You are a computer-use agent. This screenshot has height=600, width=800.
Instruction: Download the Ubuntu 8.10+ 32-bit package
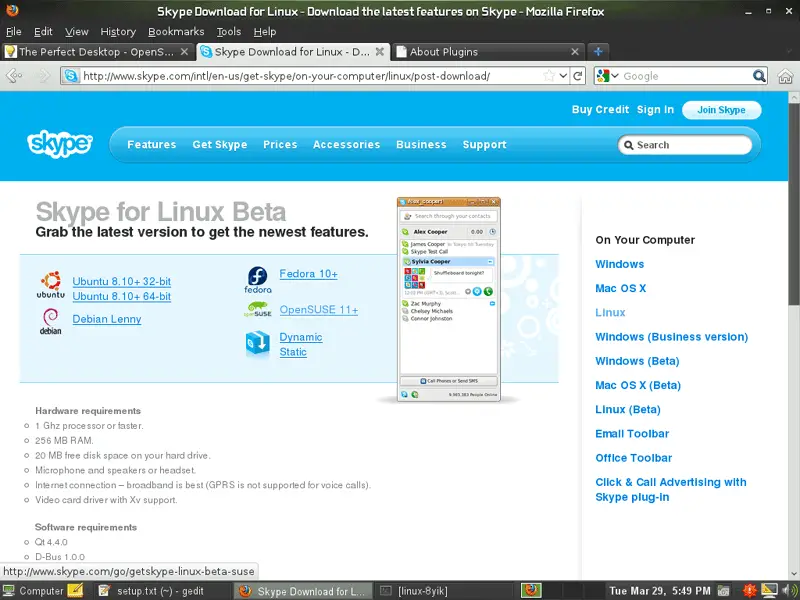[x=121, y=281]
